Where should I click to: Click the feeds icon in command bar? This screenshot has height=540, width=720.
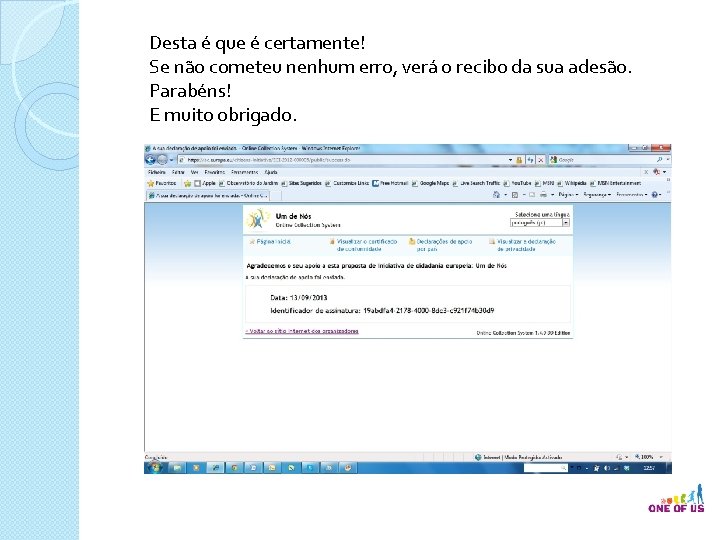(x=515, y=195)
